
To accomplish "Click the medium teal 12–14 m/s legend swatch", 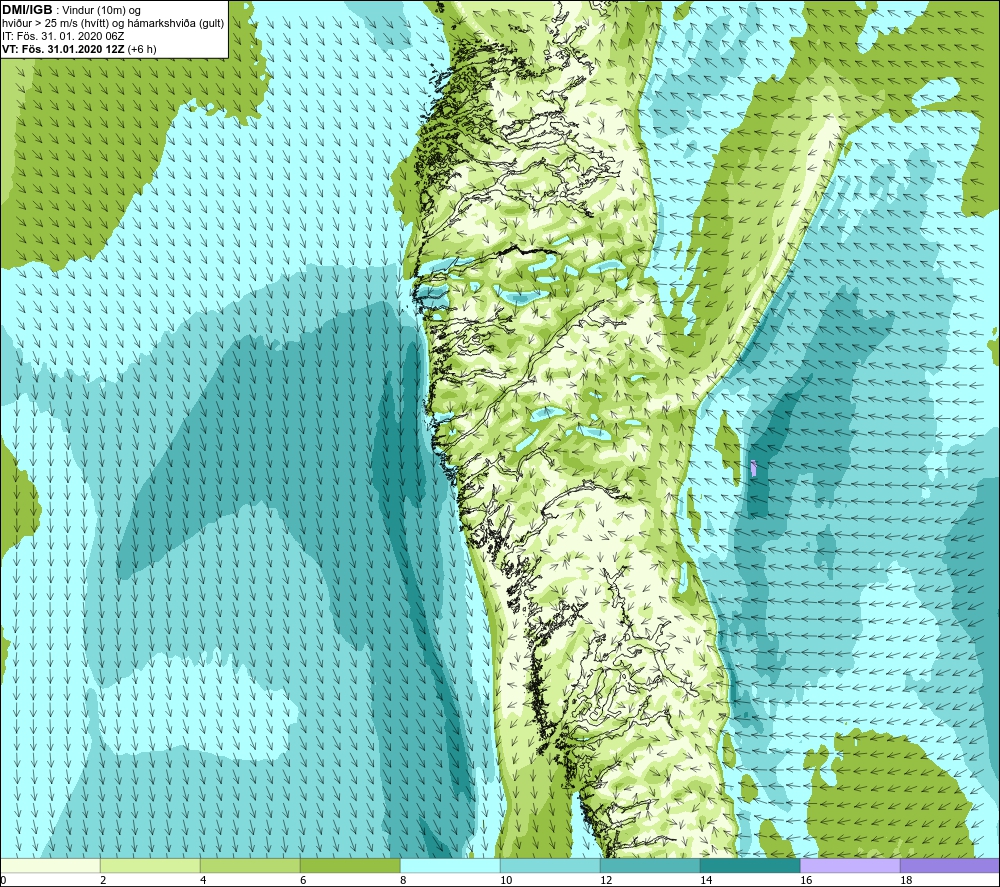I will [x=650, y=865].
